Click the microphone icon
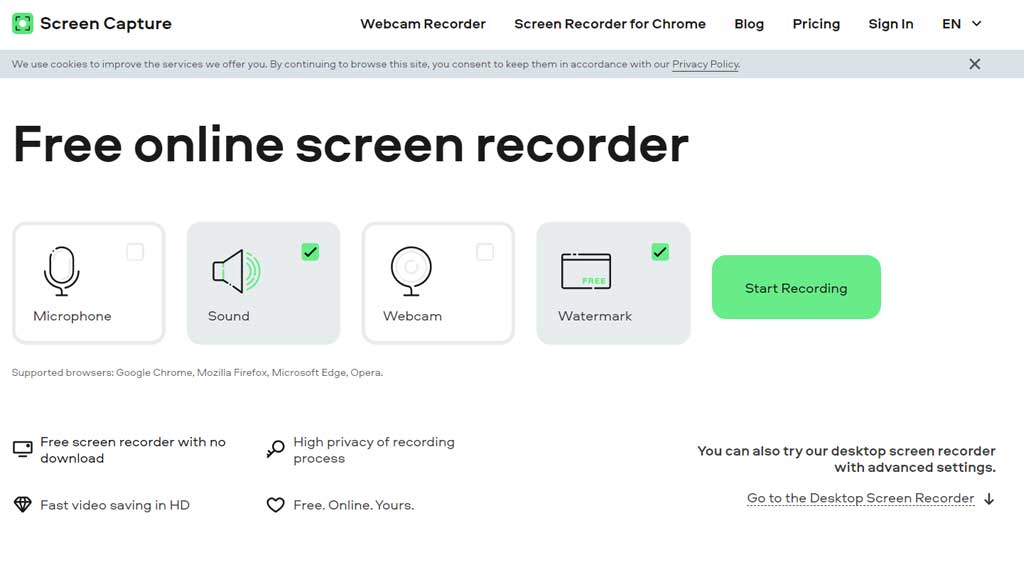Viewport: 1024px width, 575px height. tap(61, 271)
